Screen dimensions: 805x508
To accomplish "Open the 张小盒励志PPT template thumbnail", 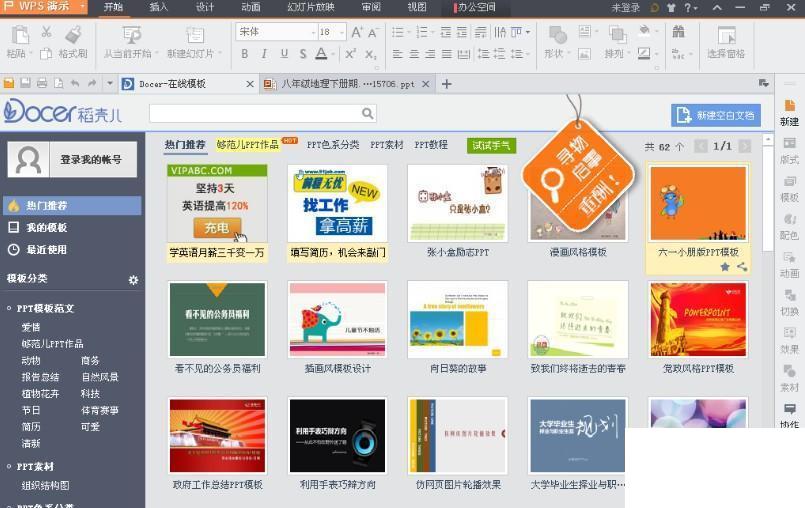I will 458,203.
